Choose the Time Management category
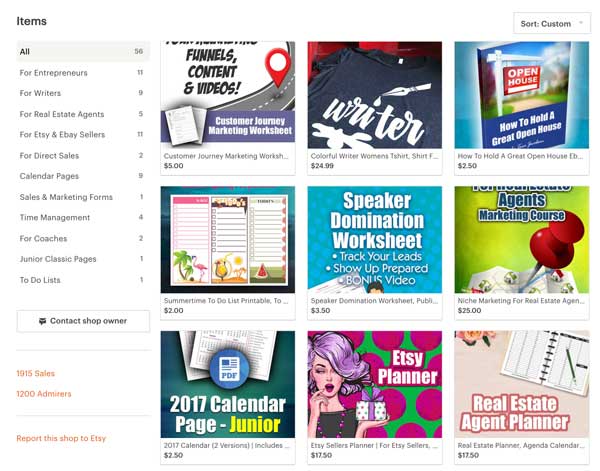This screenshot has height=471, width=600. click(x=83, y=217)
